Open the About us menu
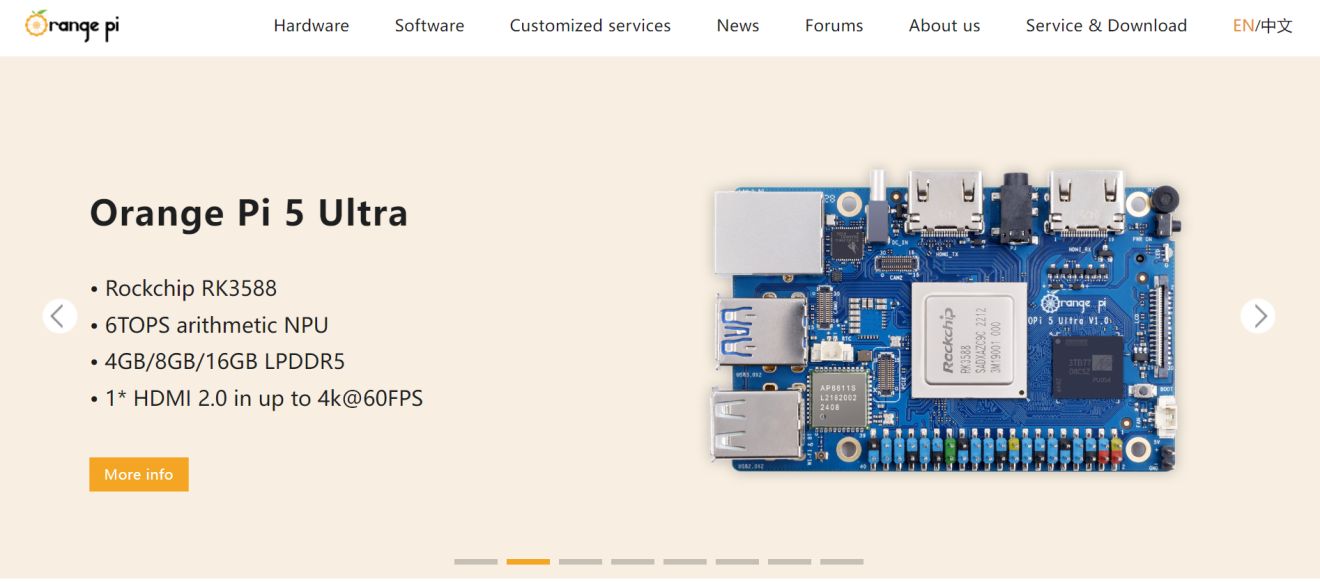 pyautogui.click(x=944, y=26)
